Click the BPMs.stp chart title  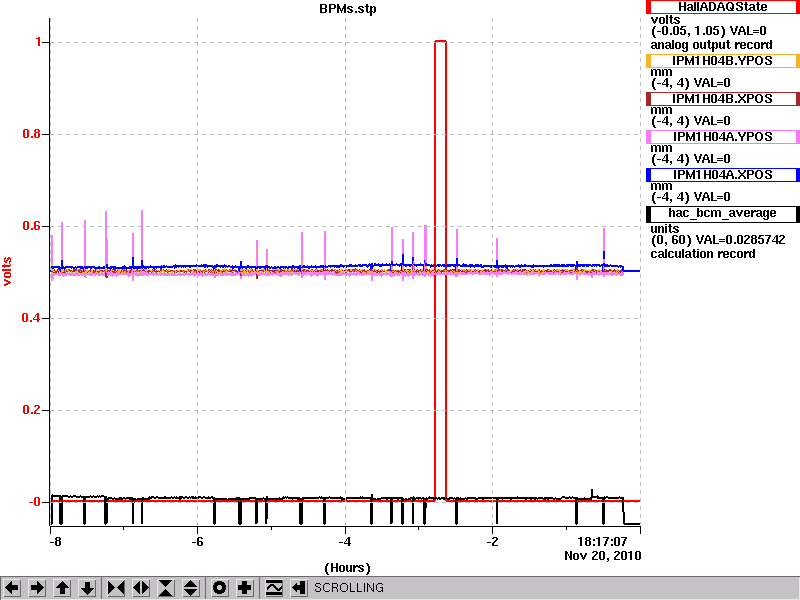click(347, 9)
